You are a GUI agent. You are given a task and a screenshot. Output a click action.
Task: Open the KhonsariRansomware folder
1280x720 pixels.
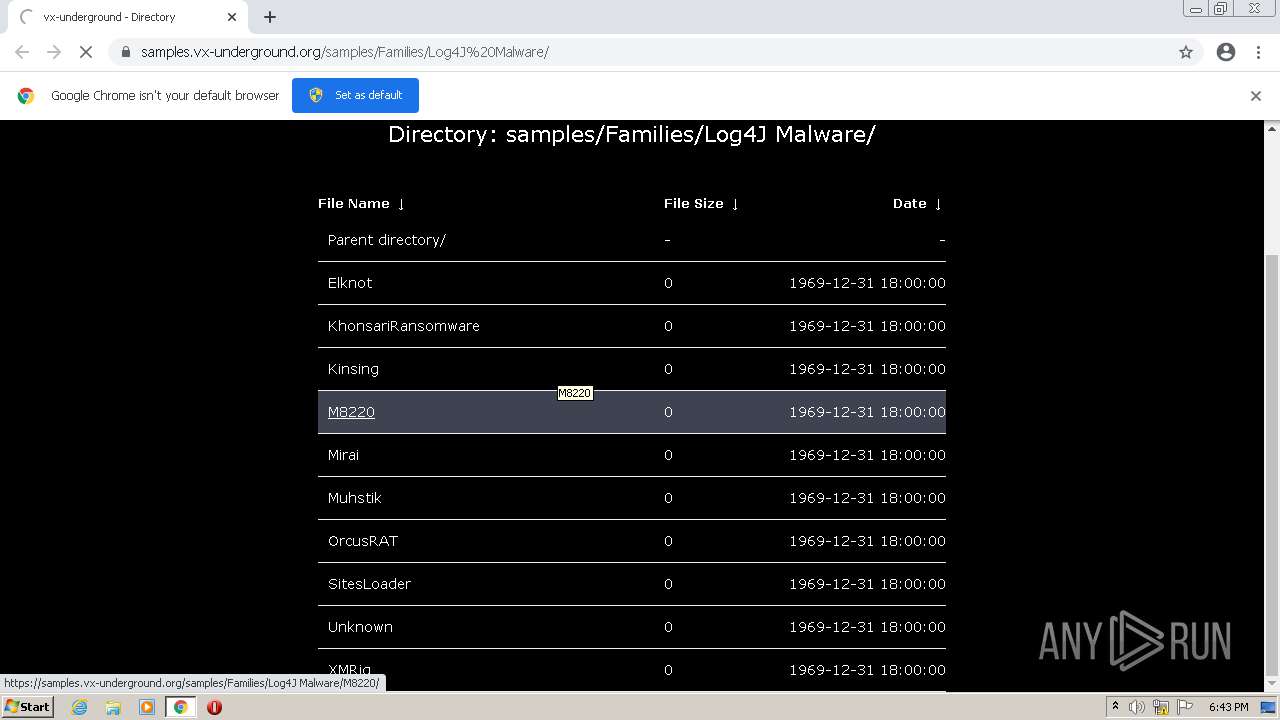(404, 326)
